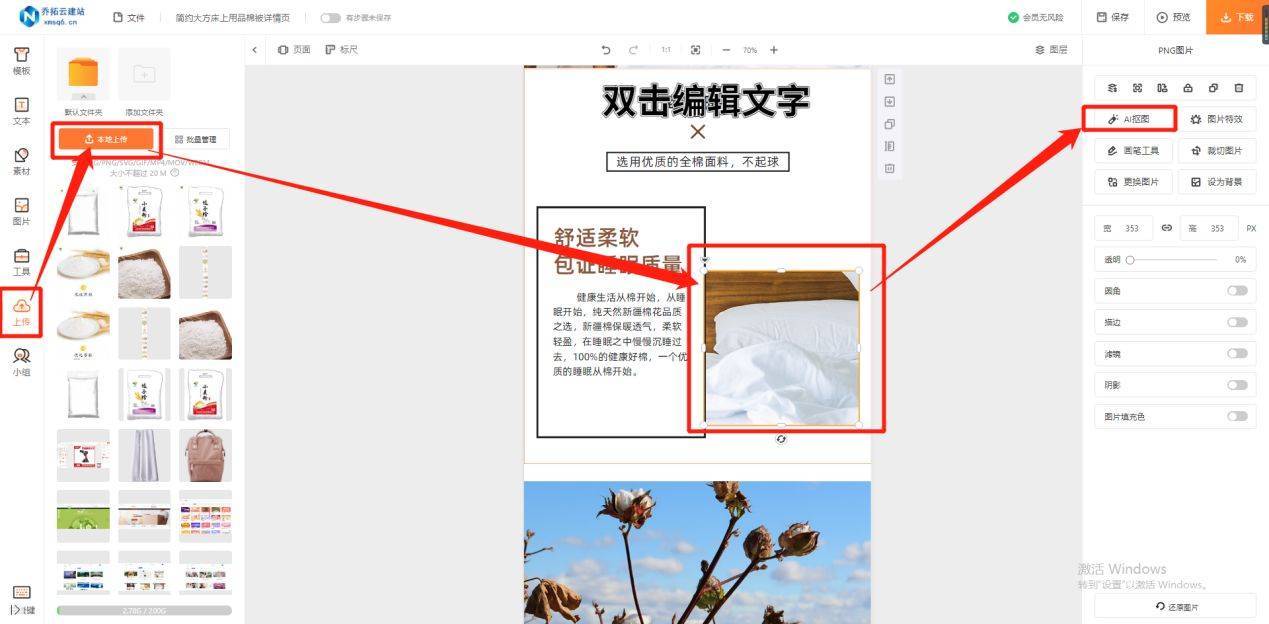
Task: Open the 图片 images sidebar section
Action: tap(21, 211)
